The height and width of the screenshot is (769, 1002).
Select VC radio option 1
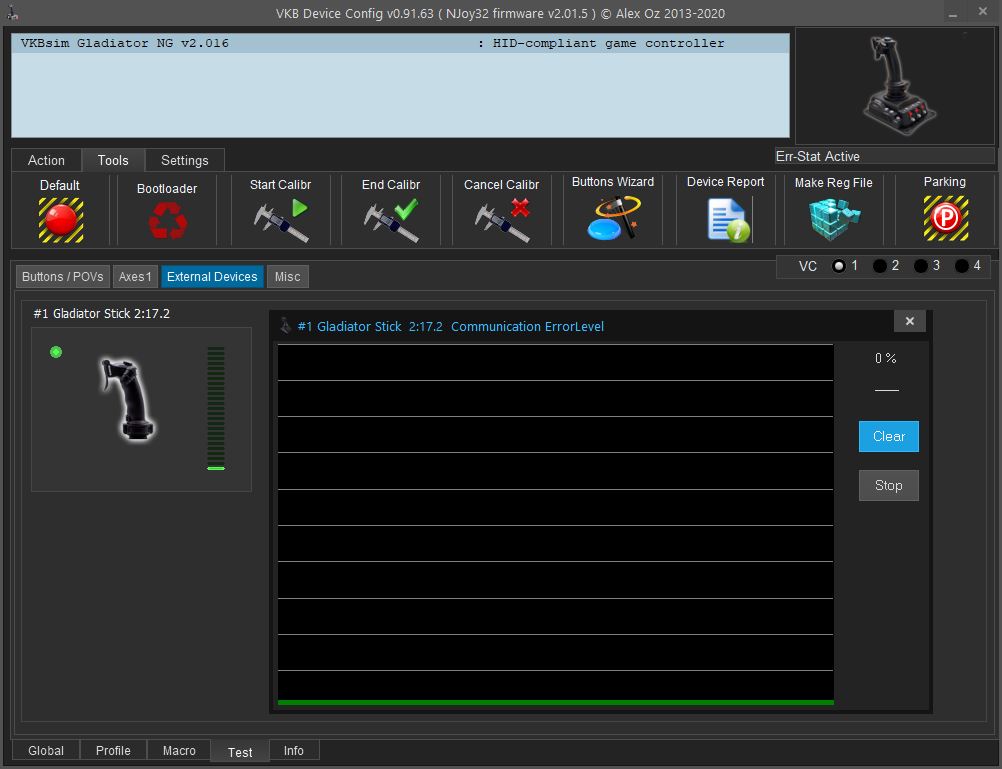pyautogui.click(x=839, y=266)
